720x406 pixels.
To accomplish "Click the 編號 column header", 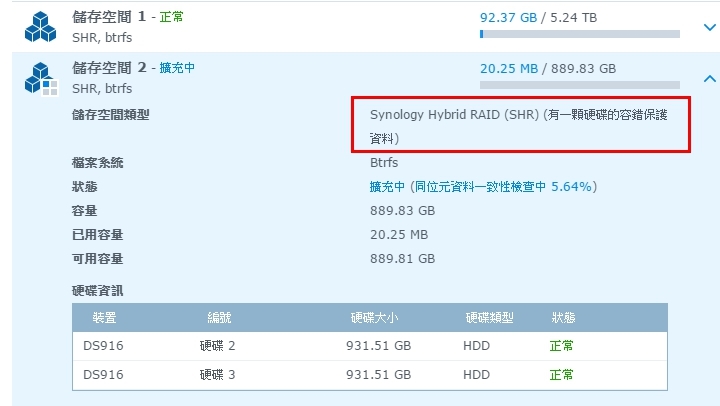I will [x=219, y=318].
